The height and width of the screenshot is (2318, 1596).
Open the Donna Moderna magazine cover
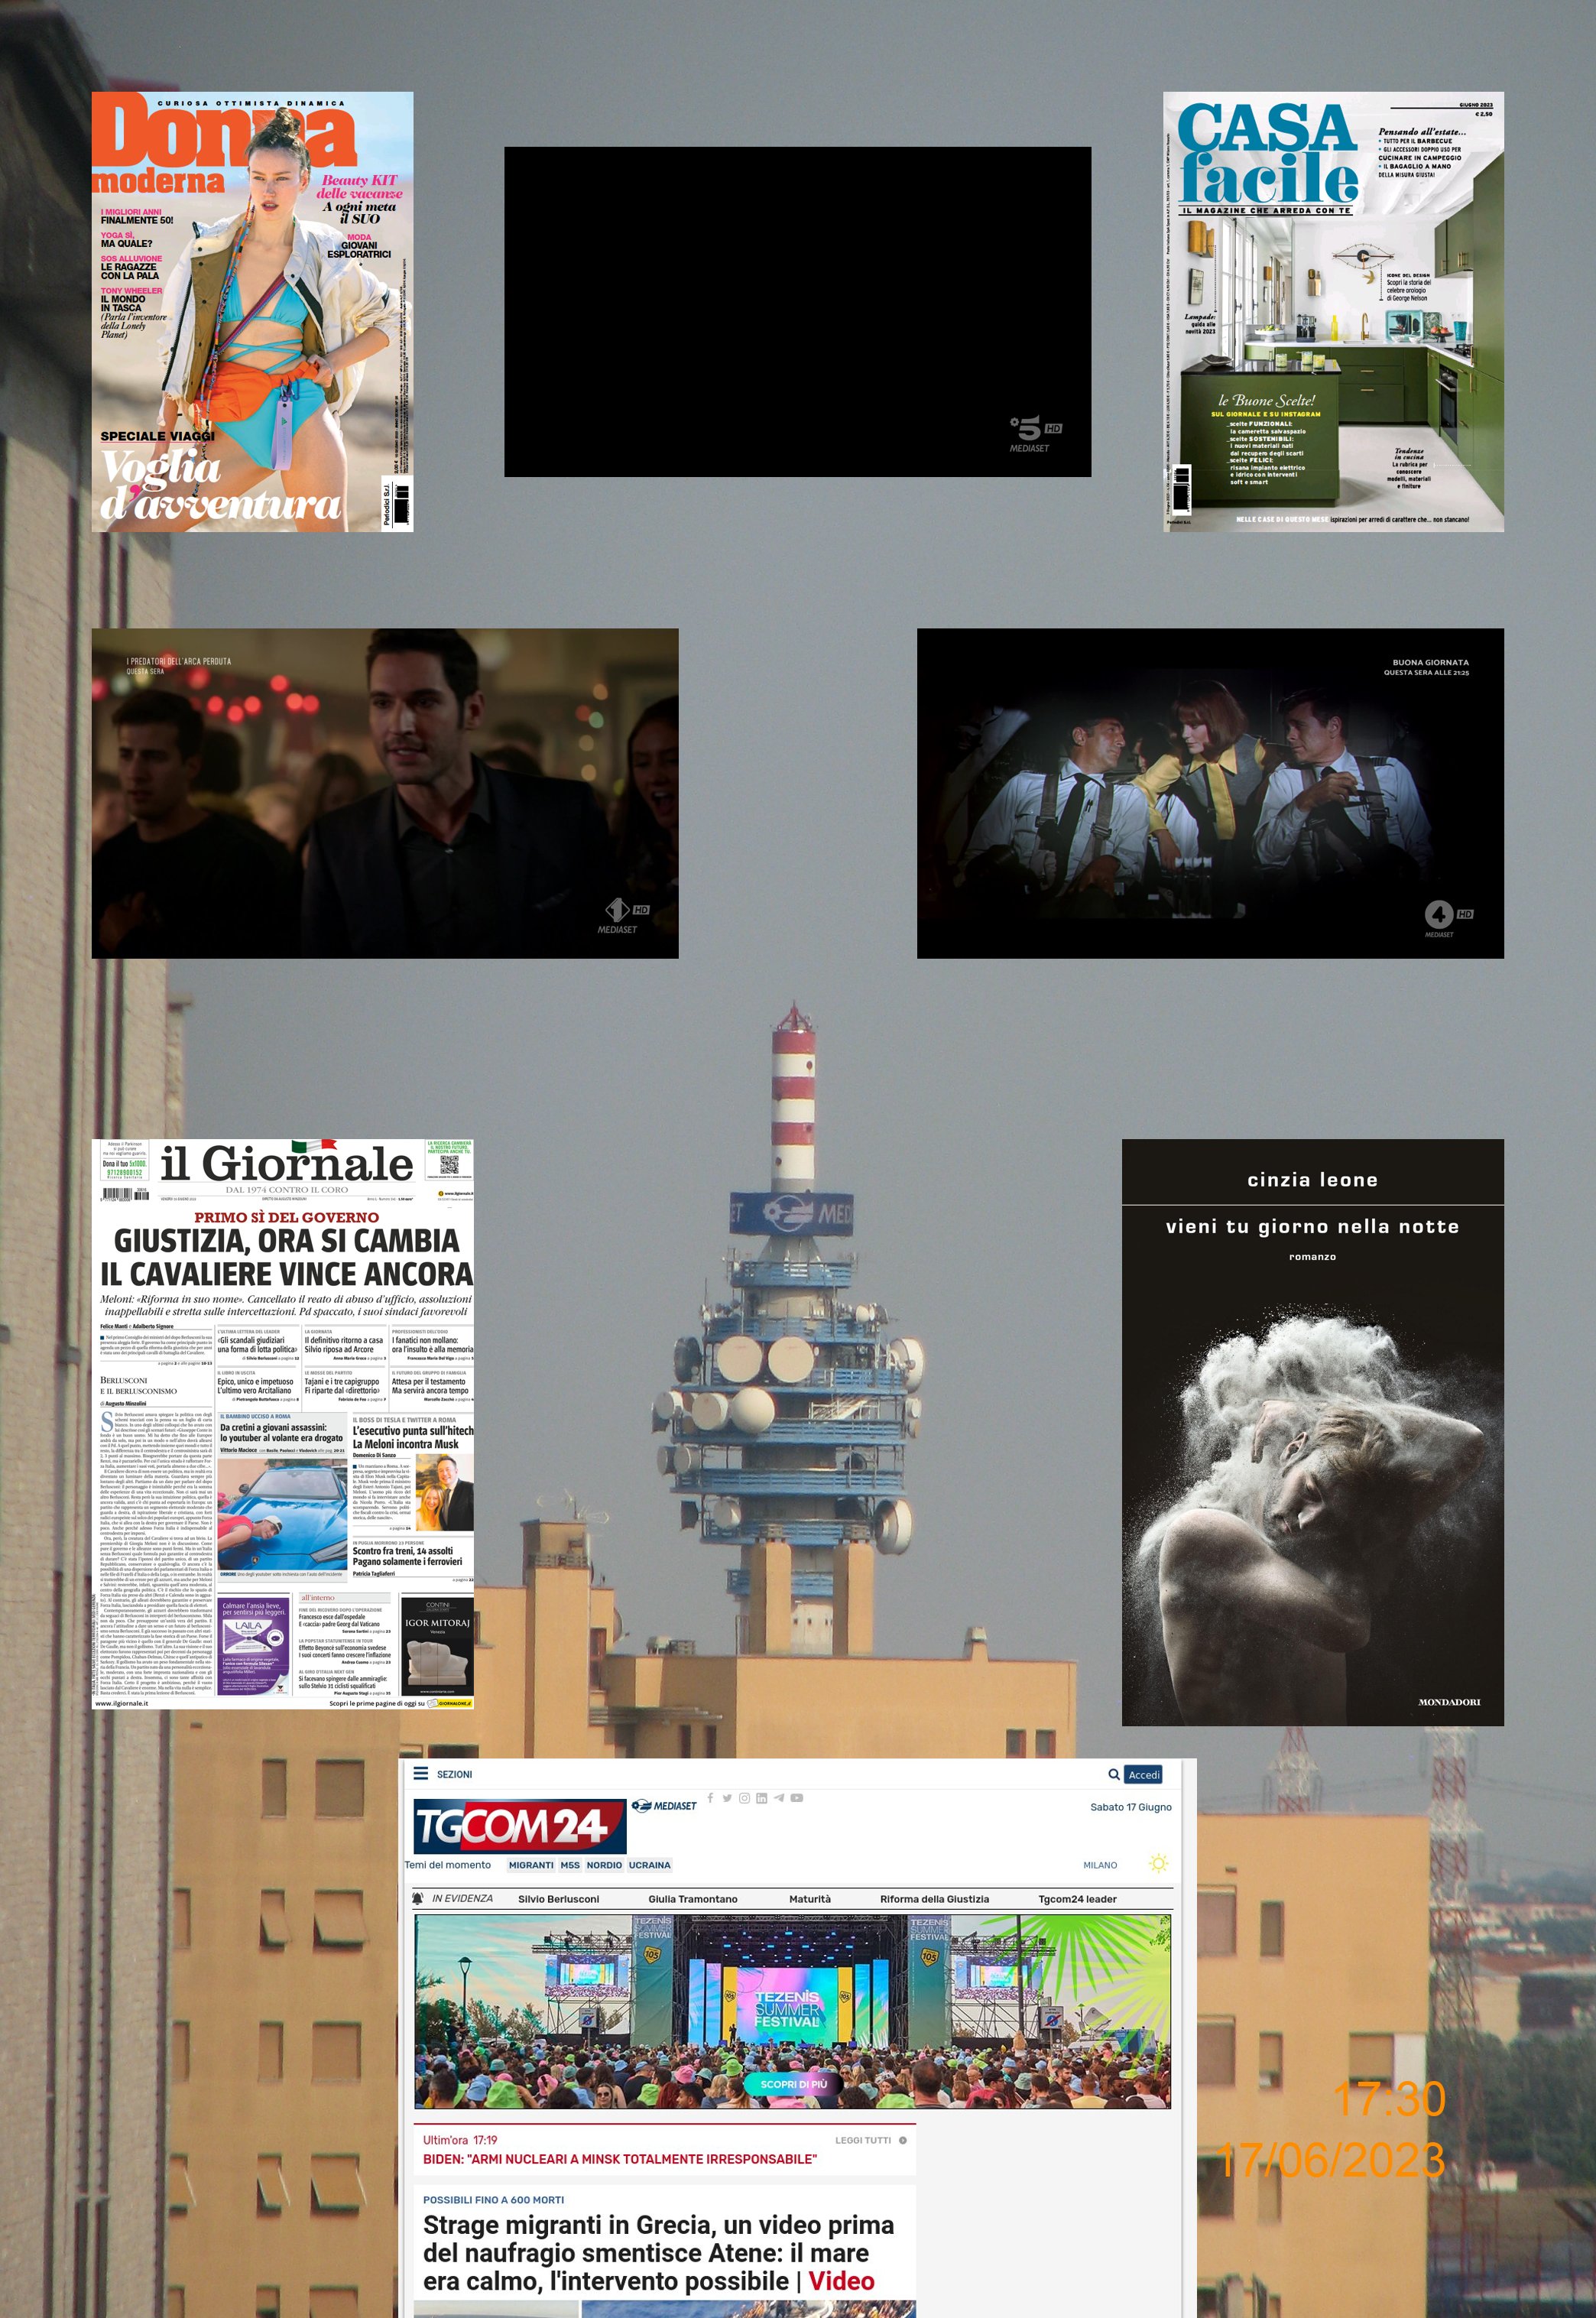pos(252,312)
